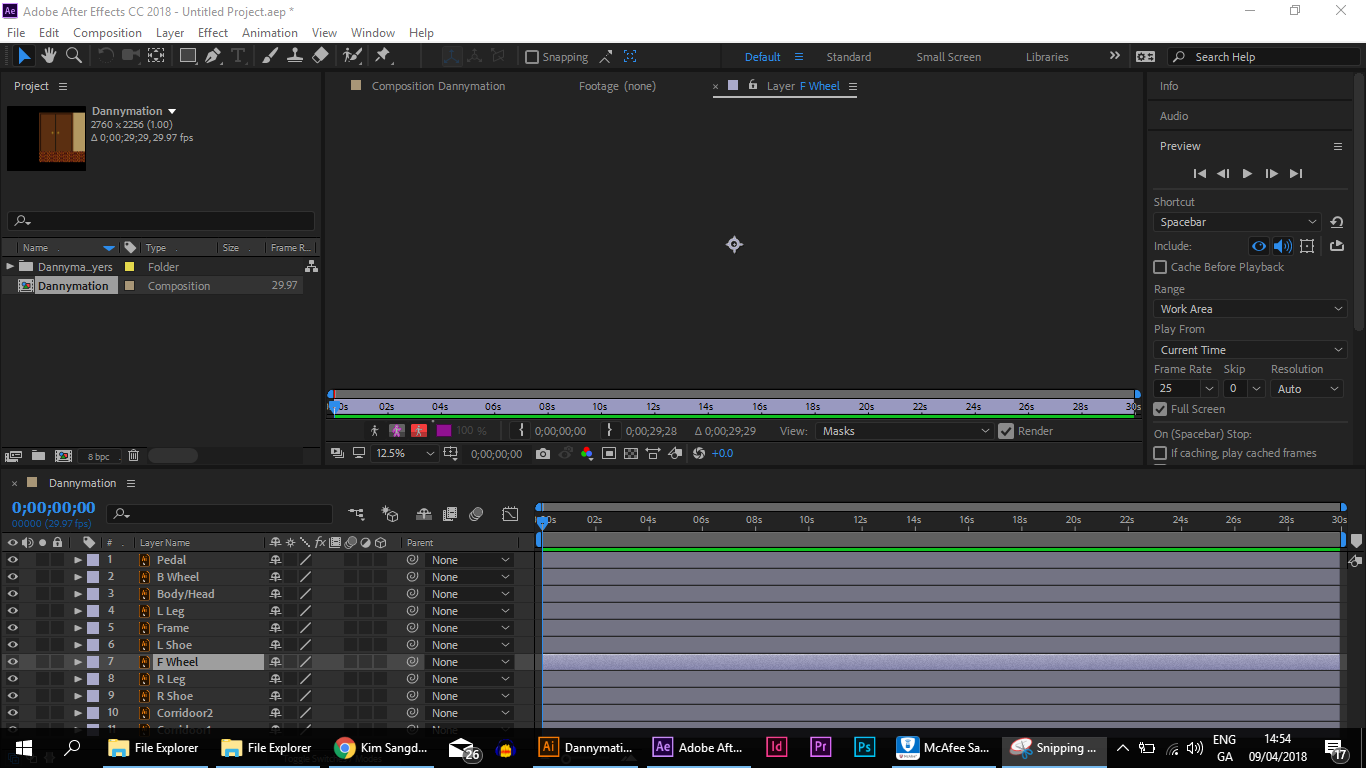
Task: Click the 8 bpc color depth button
Action: click(98, 456)
